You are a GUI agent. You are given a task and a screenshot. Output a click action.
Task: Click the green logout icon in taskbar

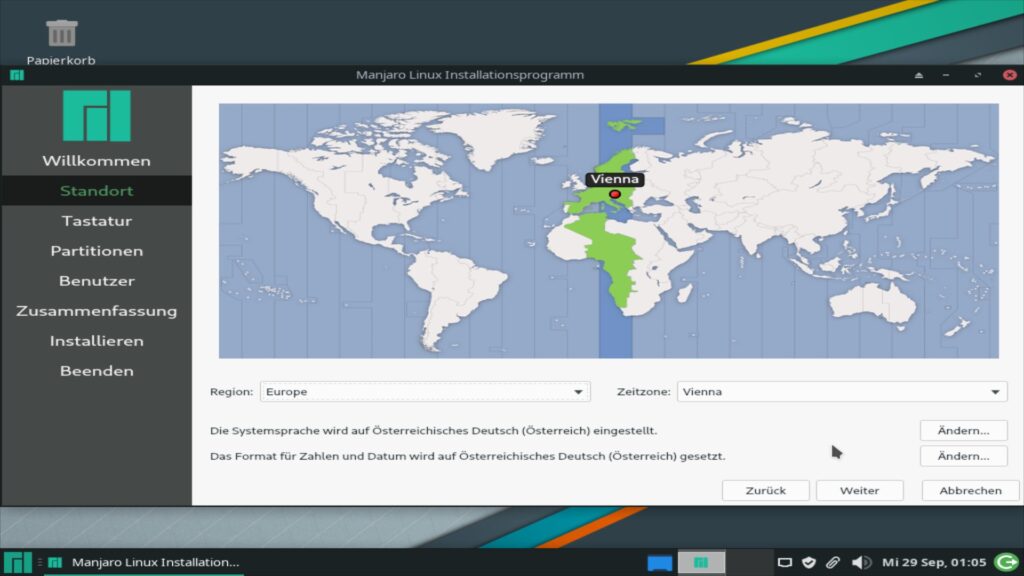coord(1006,562)
